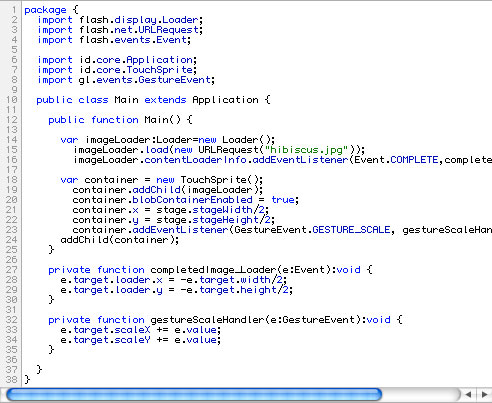Screen dimensions: 492x403
Task: Click the "hibiscus.jpg" string literal
Action: click(306, 150)
